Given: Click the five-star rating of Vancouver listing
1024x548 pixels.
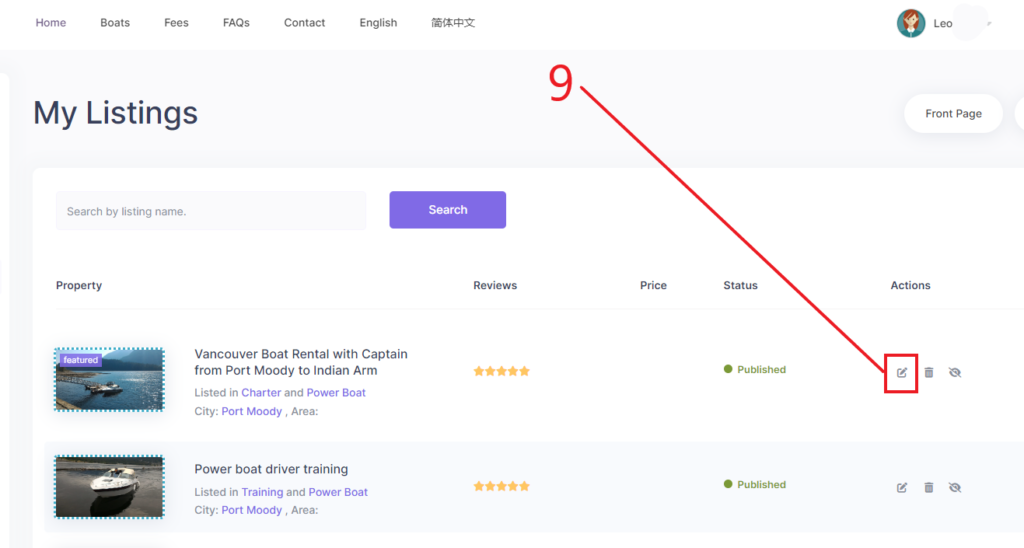Looking at the screenshot, I should click(501, 371).
